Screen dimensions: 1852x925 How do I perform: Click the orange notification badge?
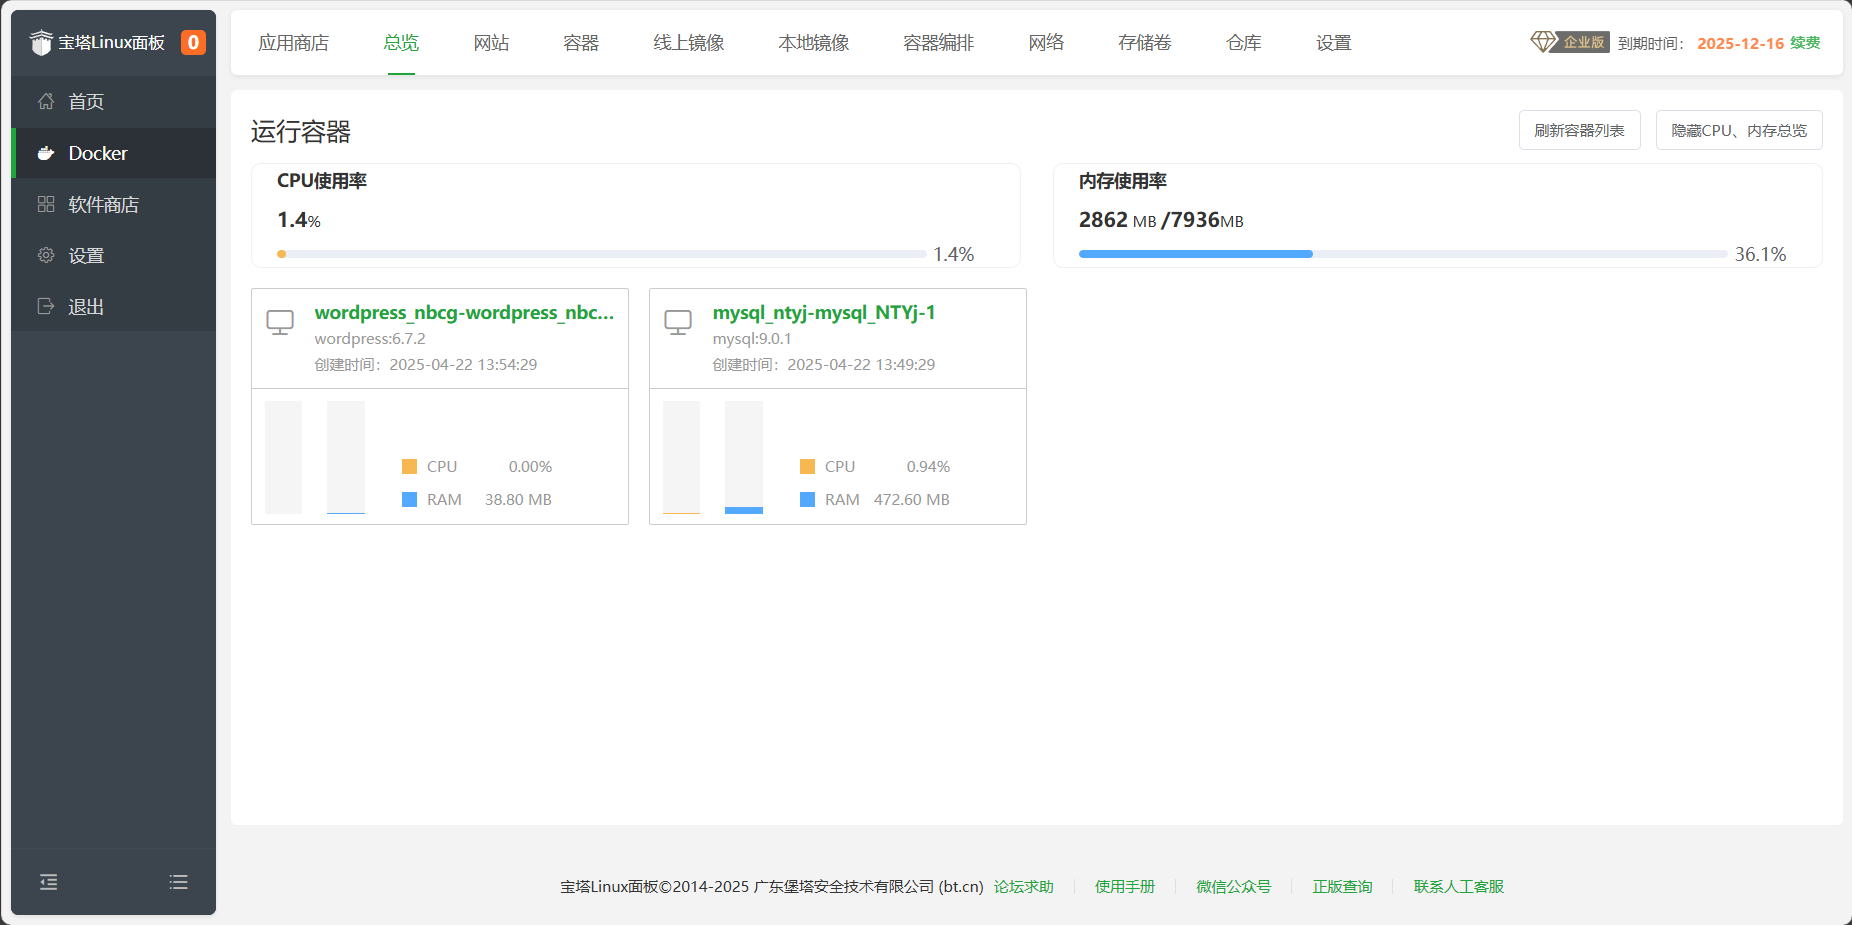[193, 42]
